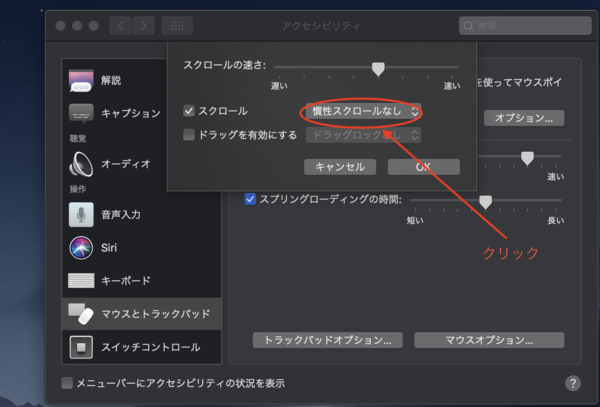600x407 pixels.
Task: Select the キーボード text label
Action: tap(126, 281)
